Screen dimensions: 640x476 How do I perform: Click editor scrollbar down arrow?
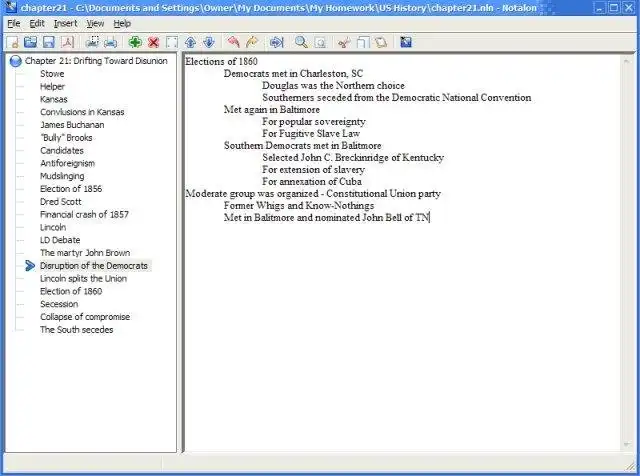point(626,445)
